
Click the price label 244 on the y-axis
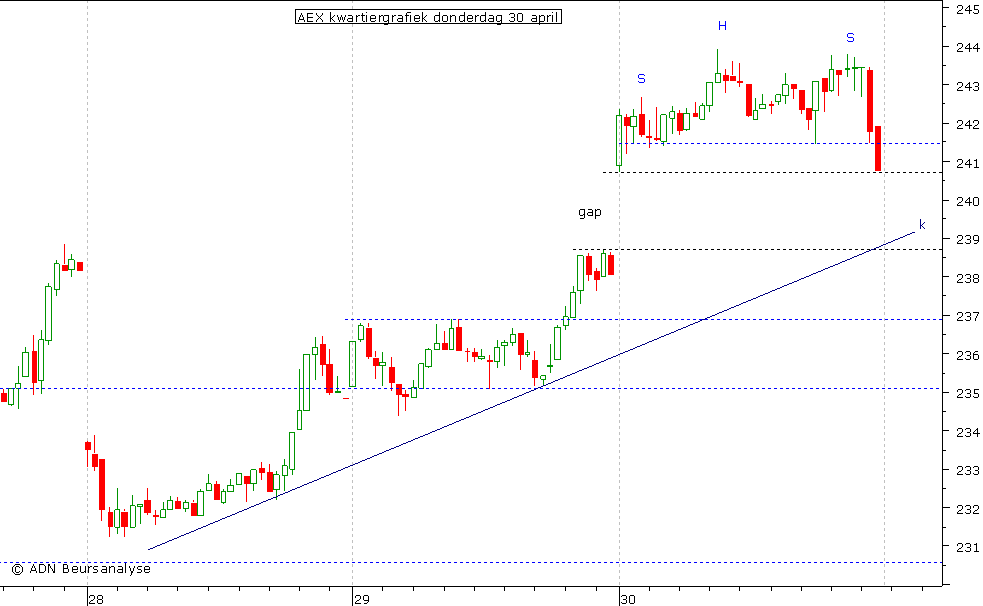(968, 48)
